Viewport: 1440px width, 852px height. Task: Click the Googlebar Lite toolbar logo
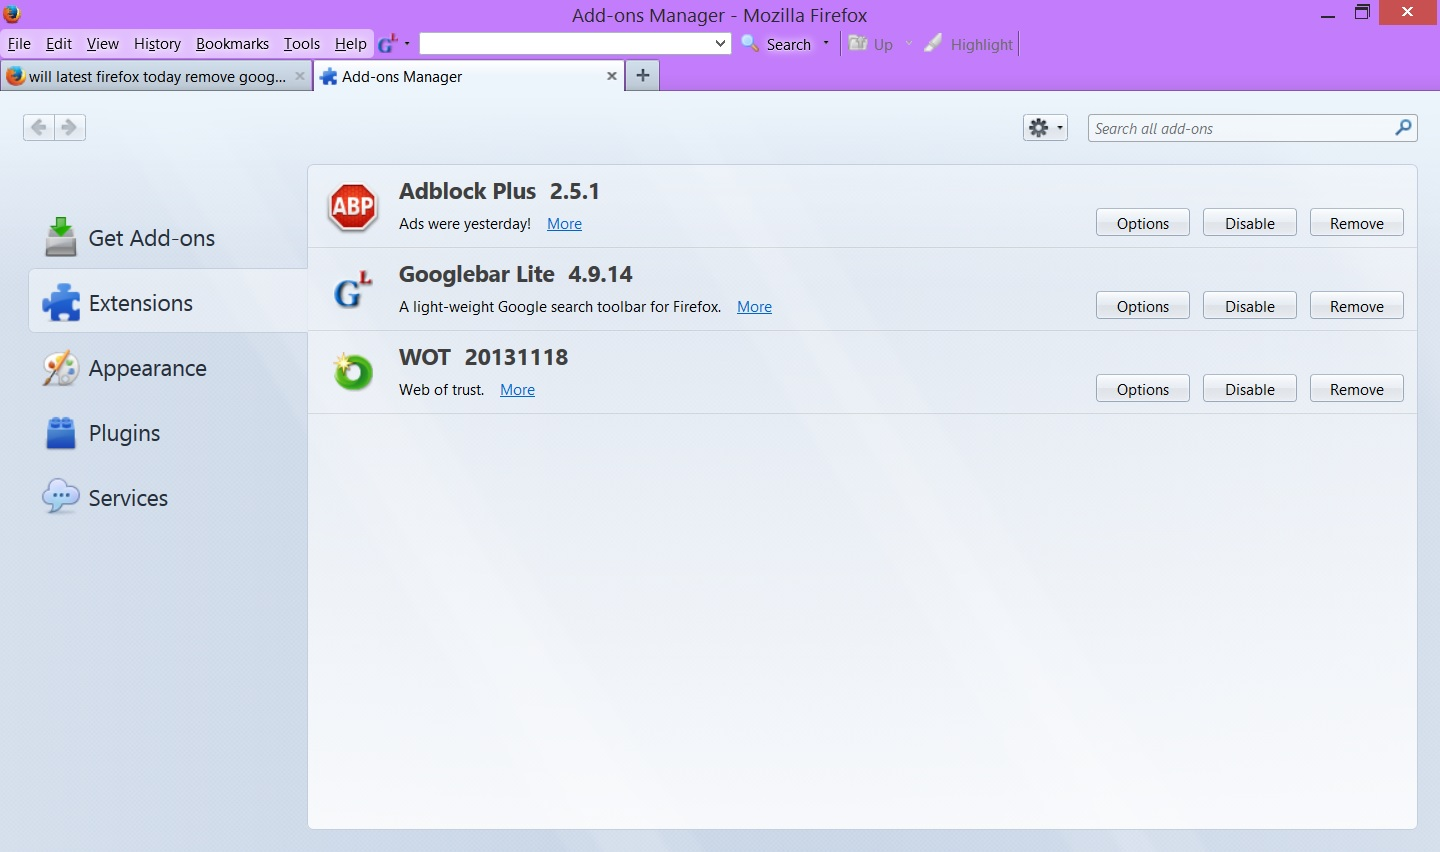[388, 44]
